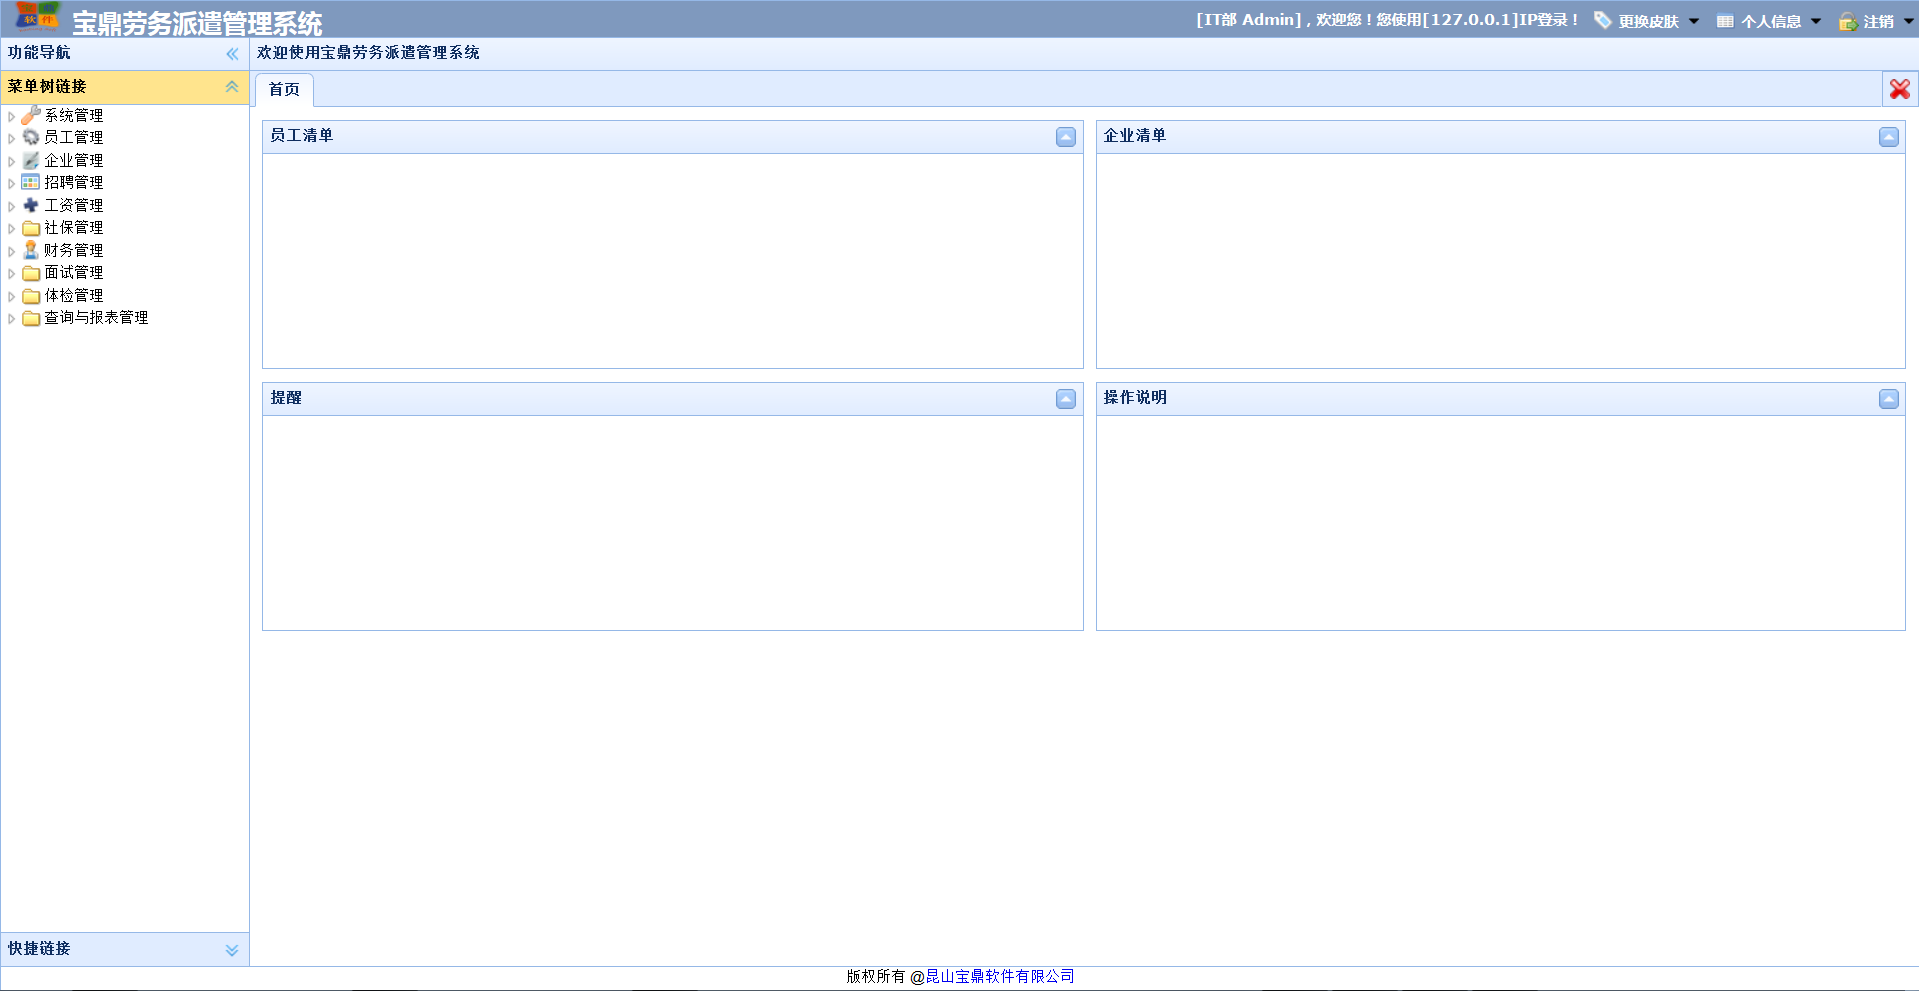Image resolution: width=1919 pixels, height=991 pixels.
Task: Select 工资管理 in the menu tree
Action: 74,206
